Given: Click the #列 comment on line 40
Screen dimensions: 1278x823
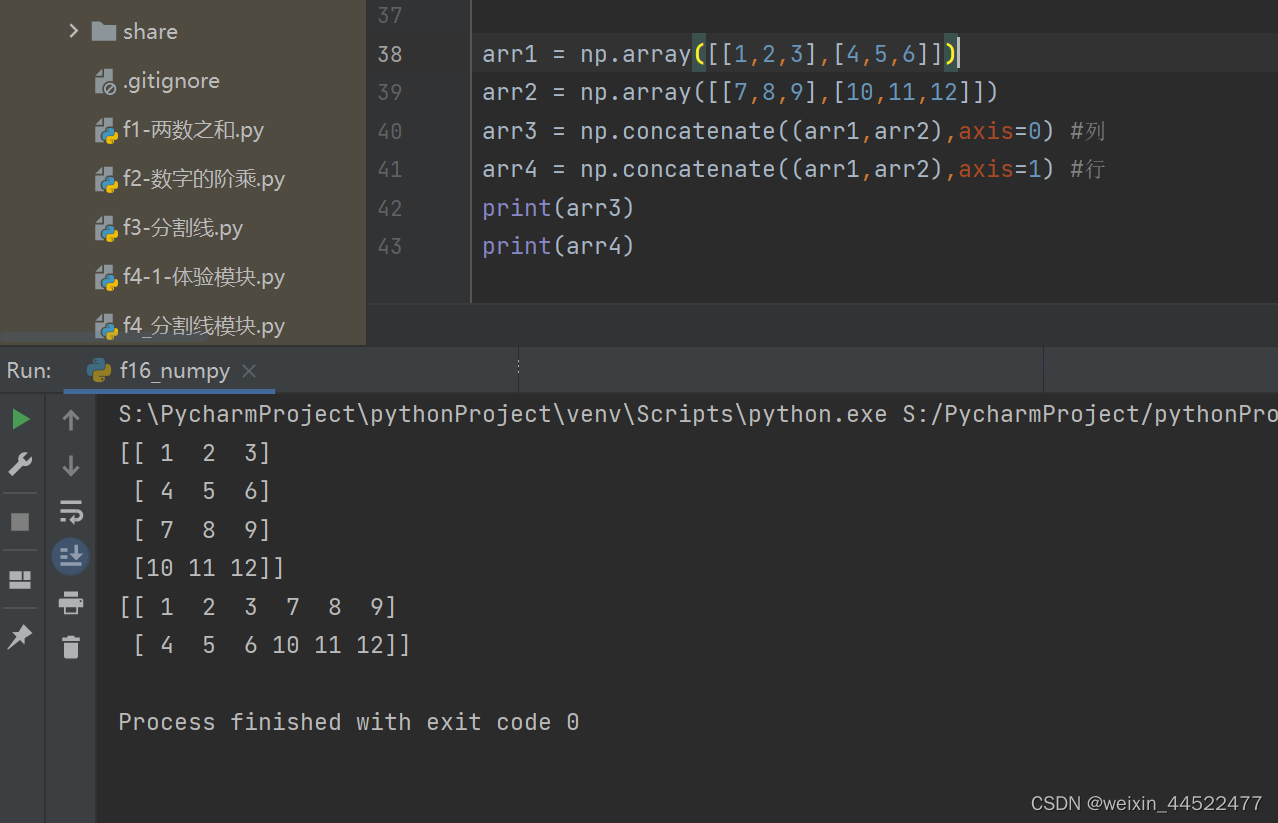Looking at the screenshot, I should click(1087, 131).
